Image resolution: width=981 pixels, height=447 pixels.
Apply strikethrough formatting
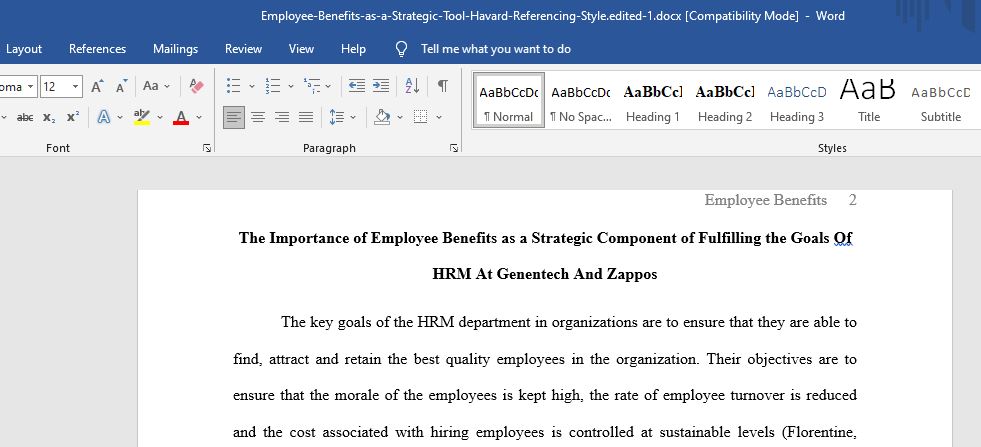pyautogui.click(x=25, y=117)
